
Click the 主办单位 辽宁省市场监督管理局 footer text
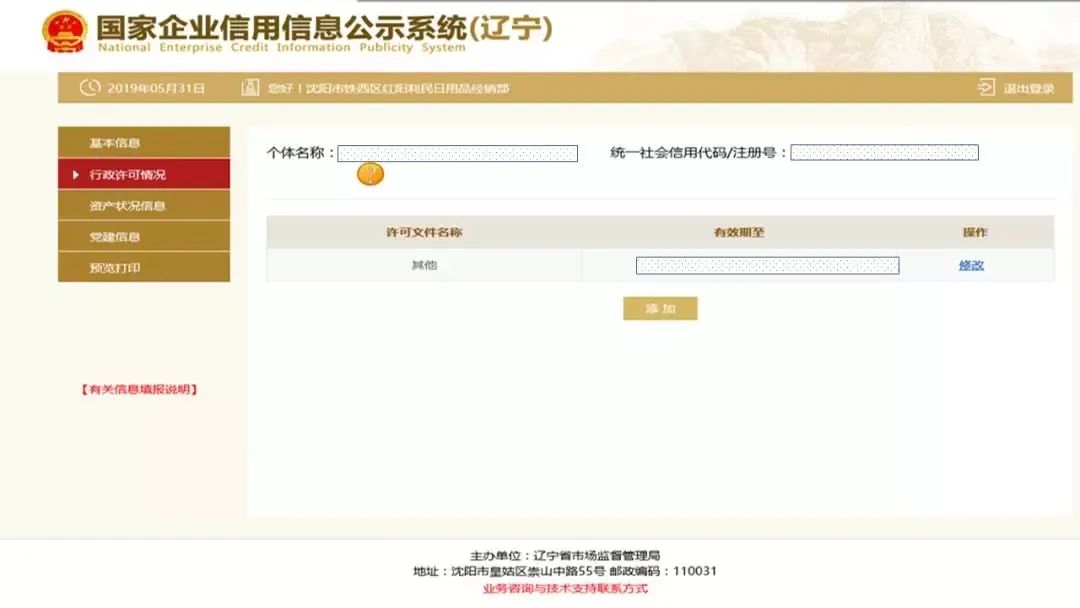click(565, 555)
